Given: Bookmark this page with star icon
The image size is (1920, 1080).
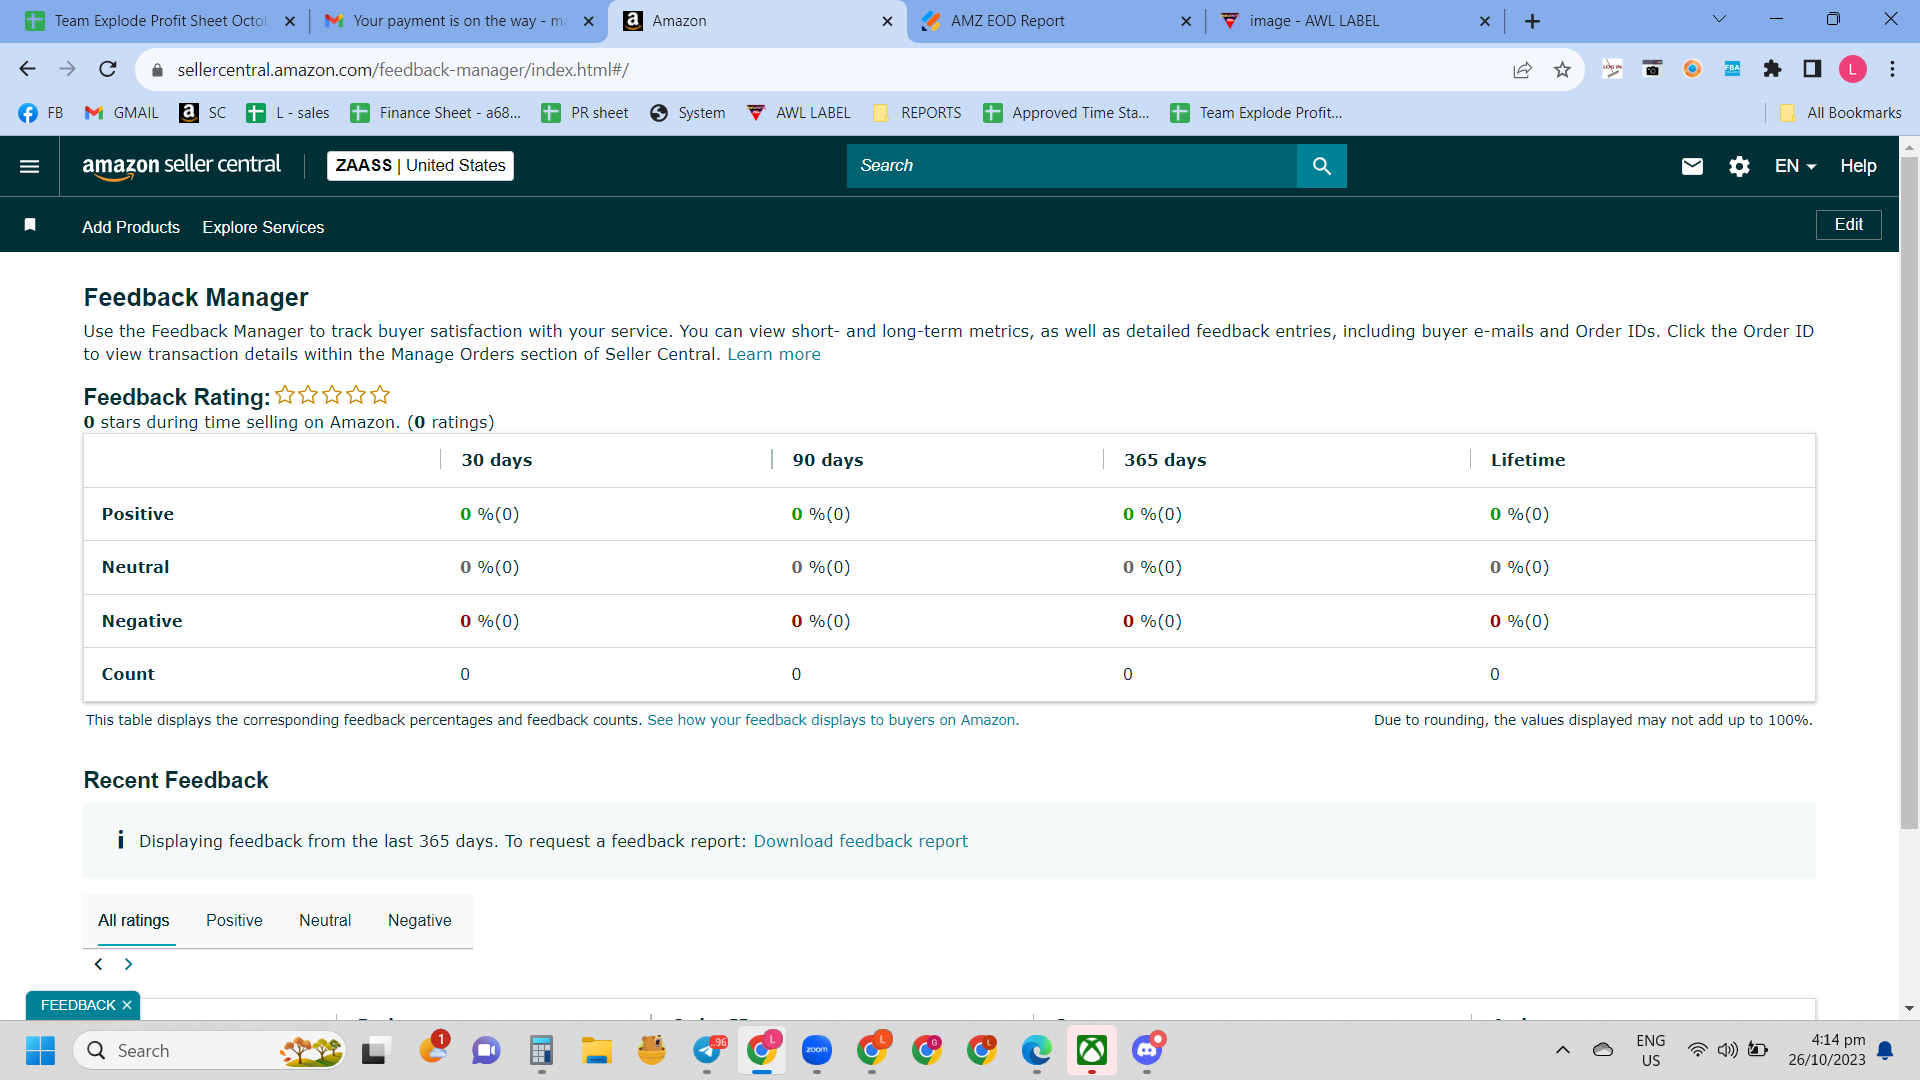Looking at the screenshot, I should point(1562,69).
